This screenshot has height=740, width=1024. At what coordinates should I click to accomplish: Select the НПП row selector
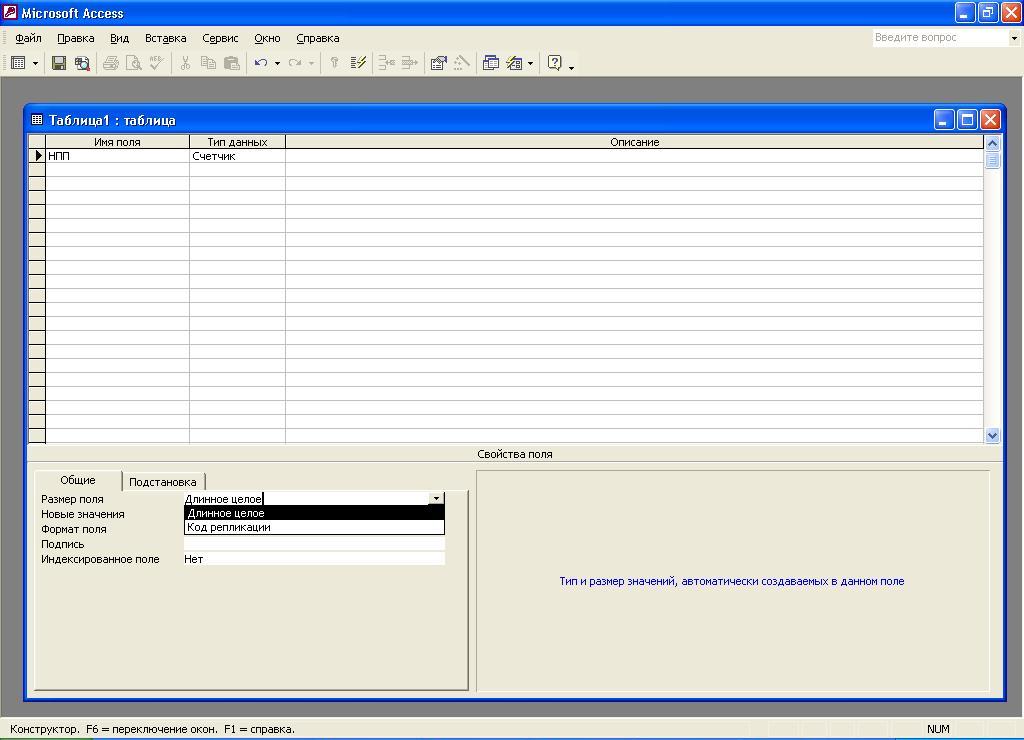pyautogui.click(x=37, y=156)
